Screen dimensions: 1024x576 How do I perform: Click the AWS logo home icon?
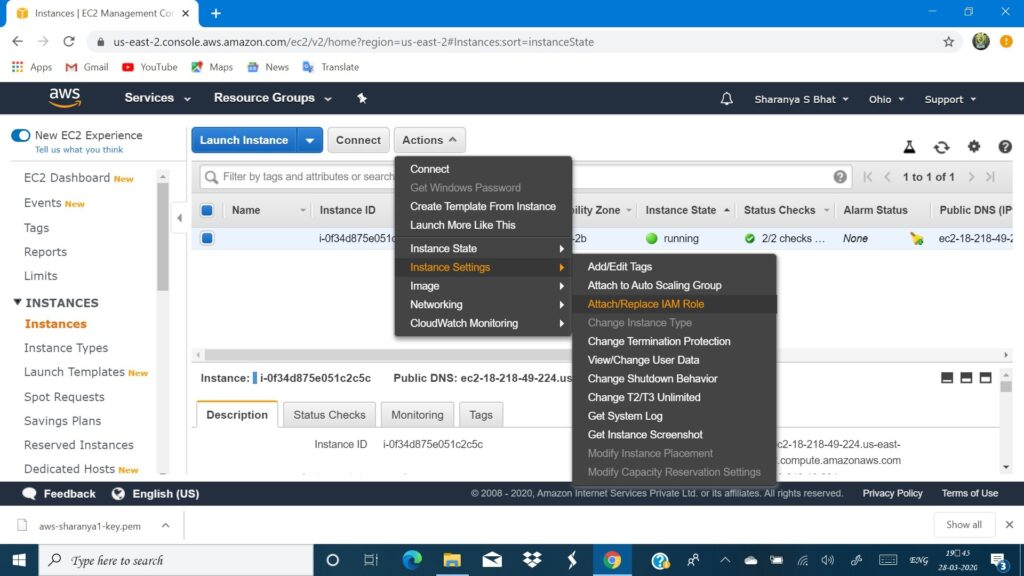tap(65, 98)
